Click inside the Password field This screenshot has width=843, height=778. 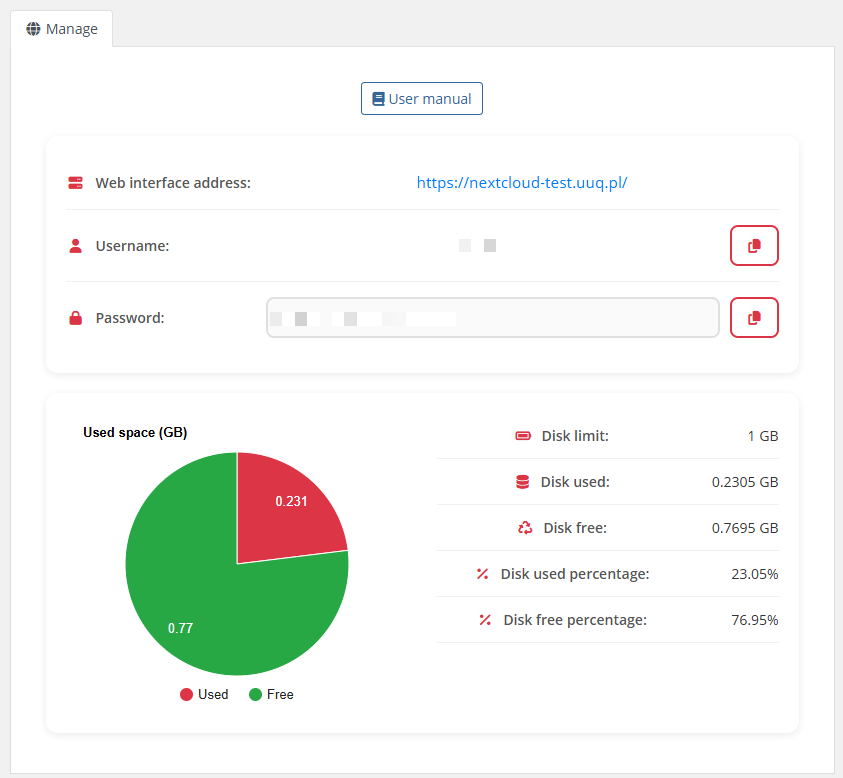580,318
